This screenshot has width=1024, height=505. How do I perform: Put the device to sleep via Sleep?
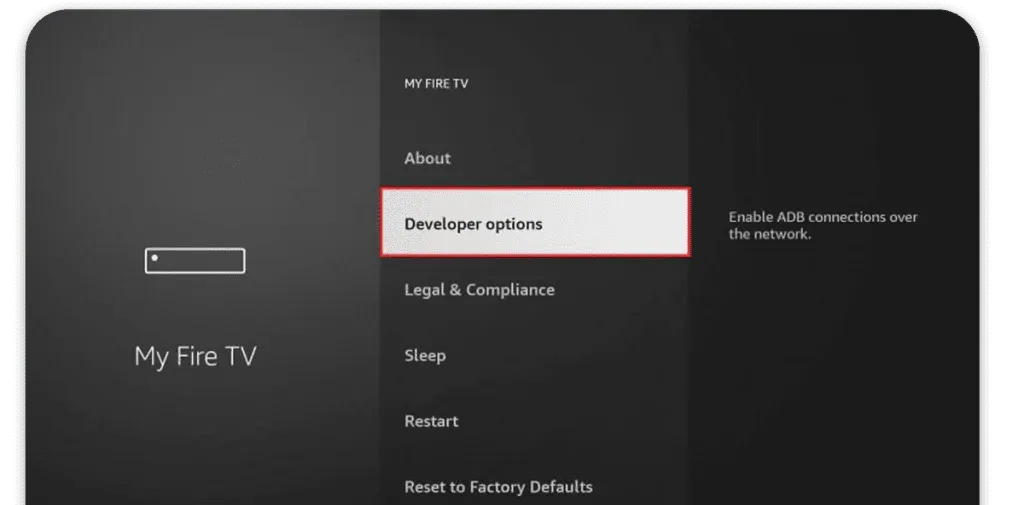click(425, 355)
